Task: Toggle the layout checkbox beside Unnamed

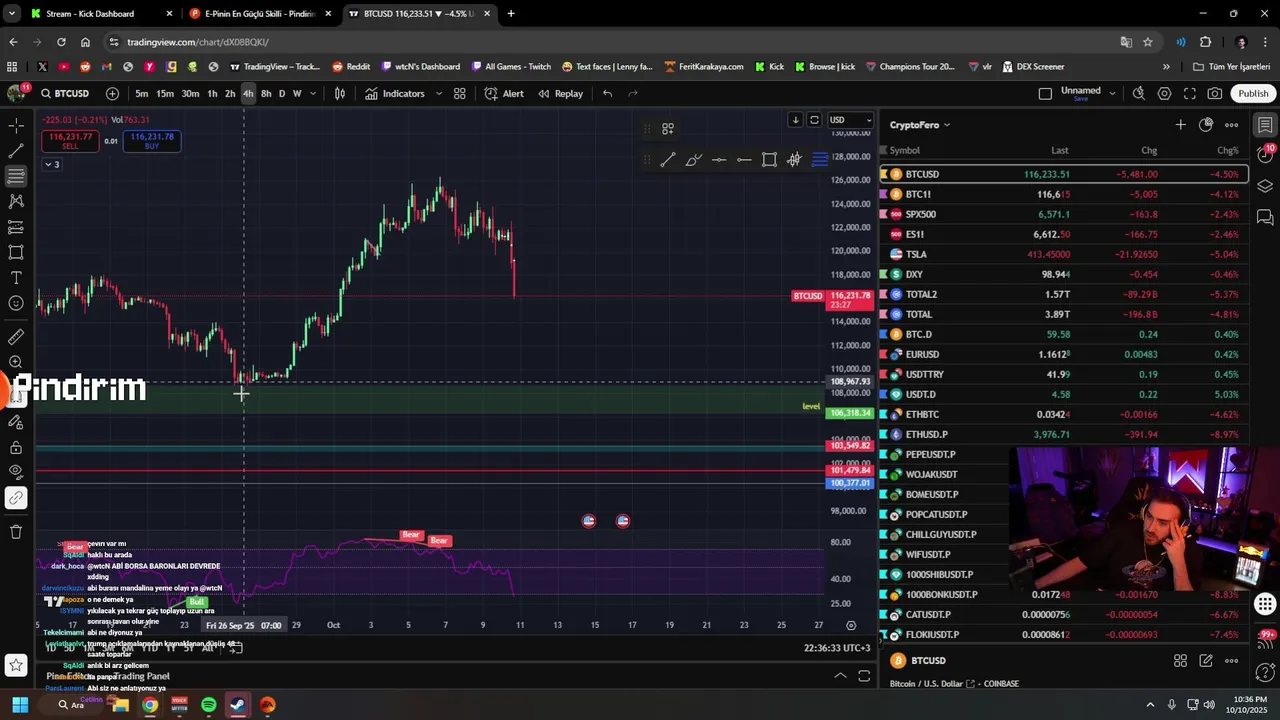Action: (1045, 93)
